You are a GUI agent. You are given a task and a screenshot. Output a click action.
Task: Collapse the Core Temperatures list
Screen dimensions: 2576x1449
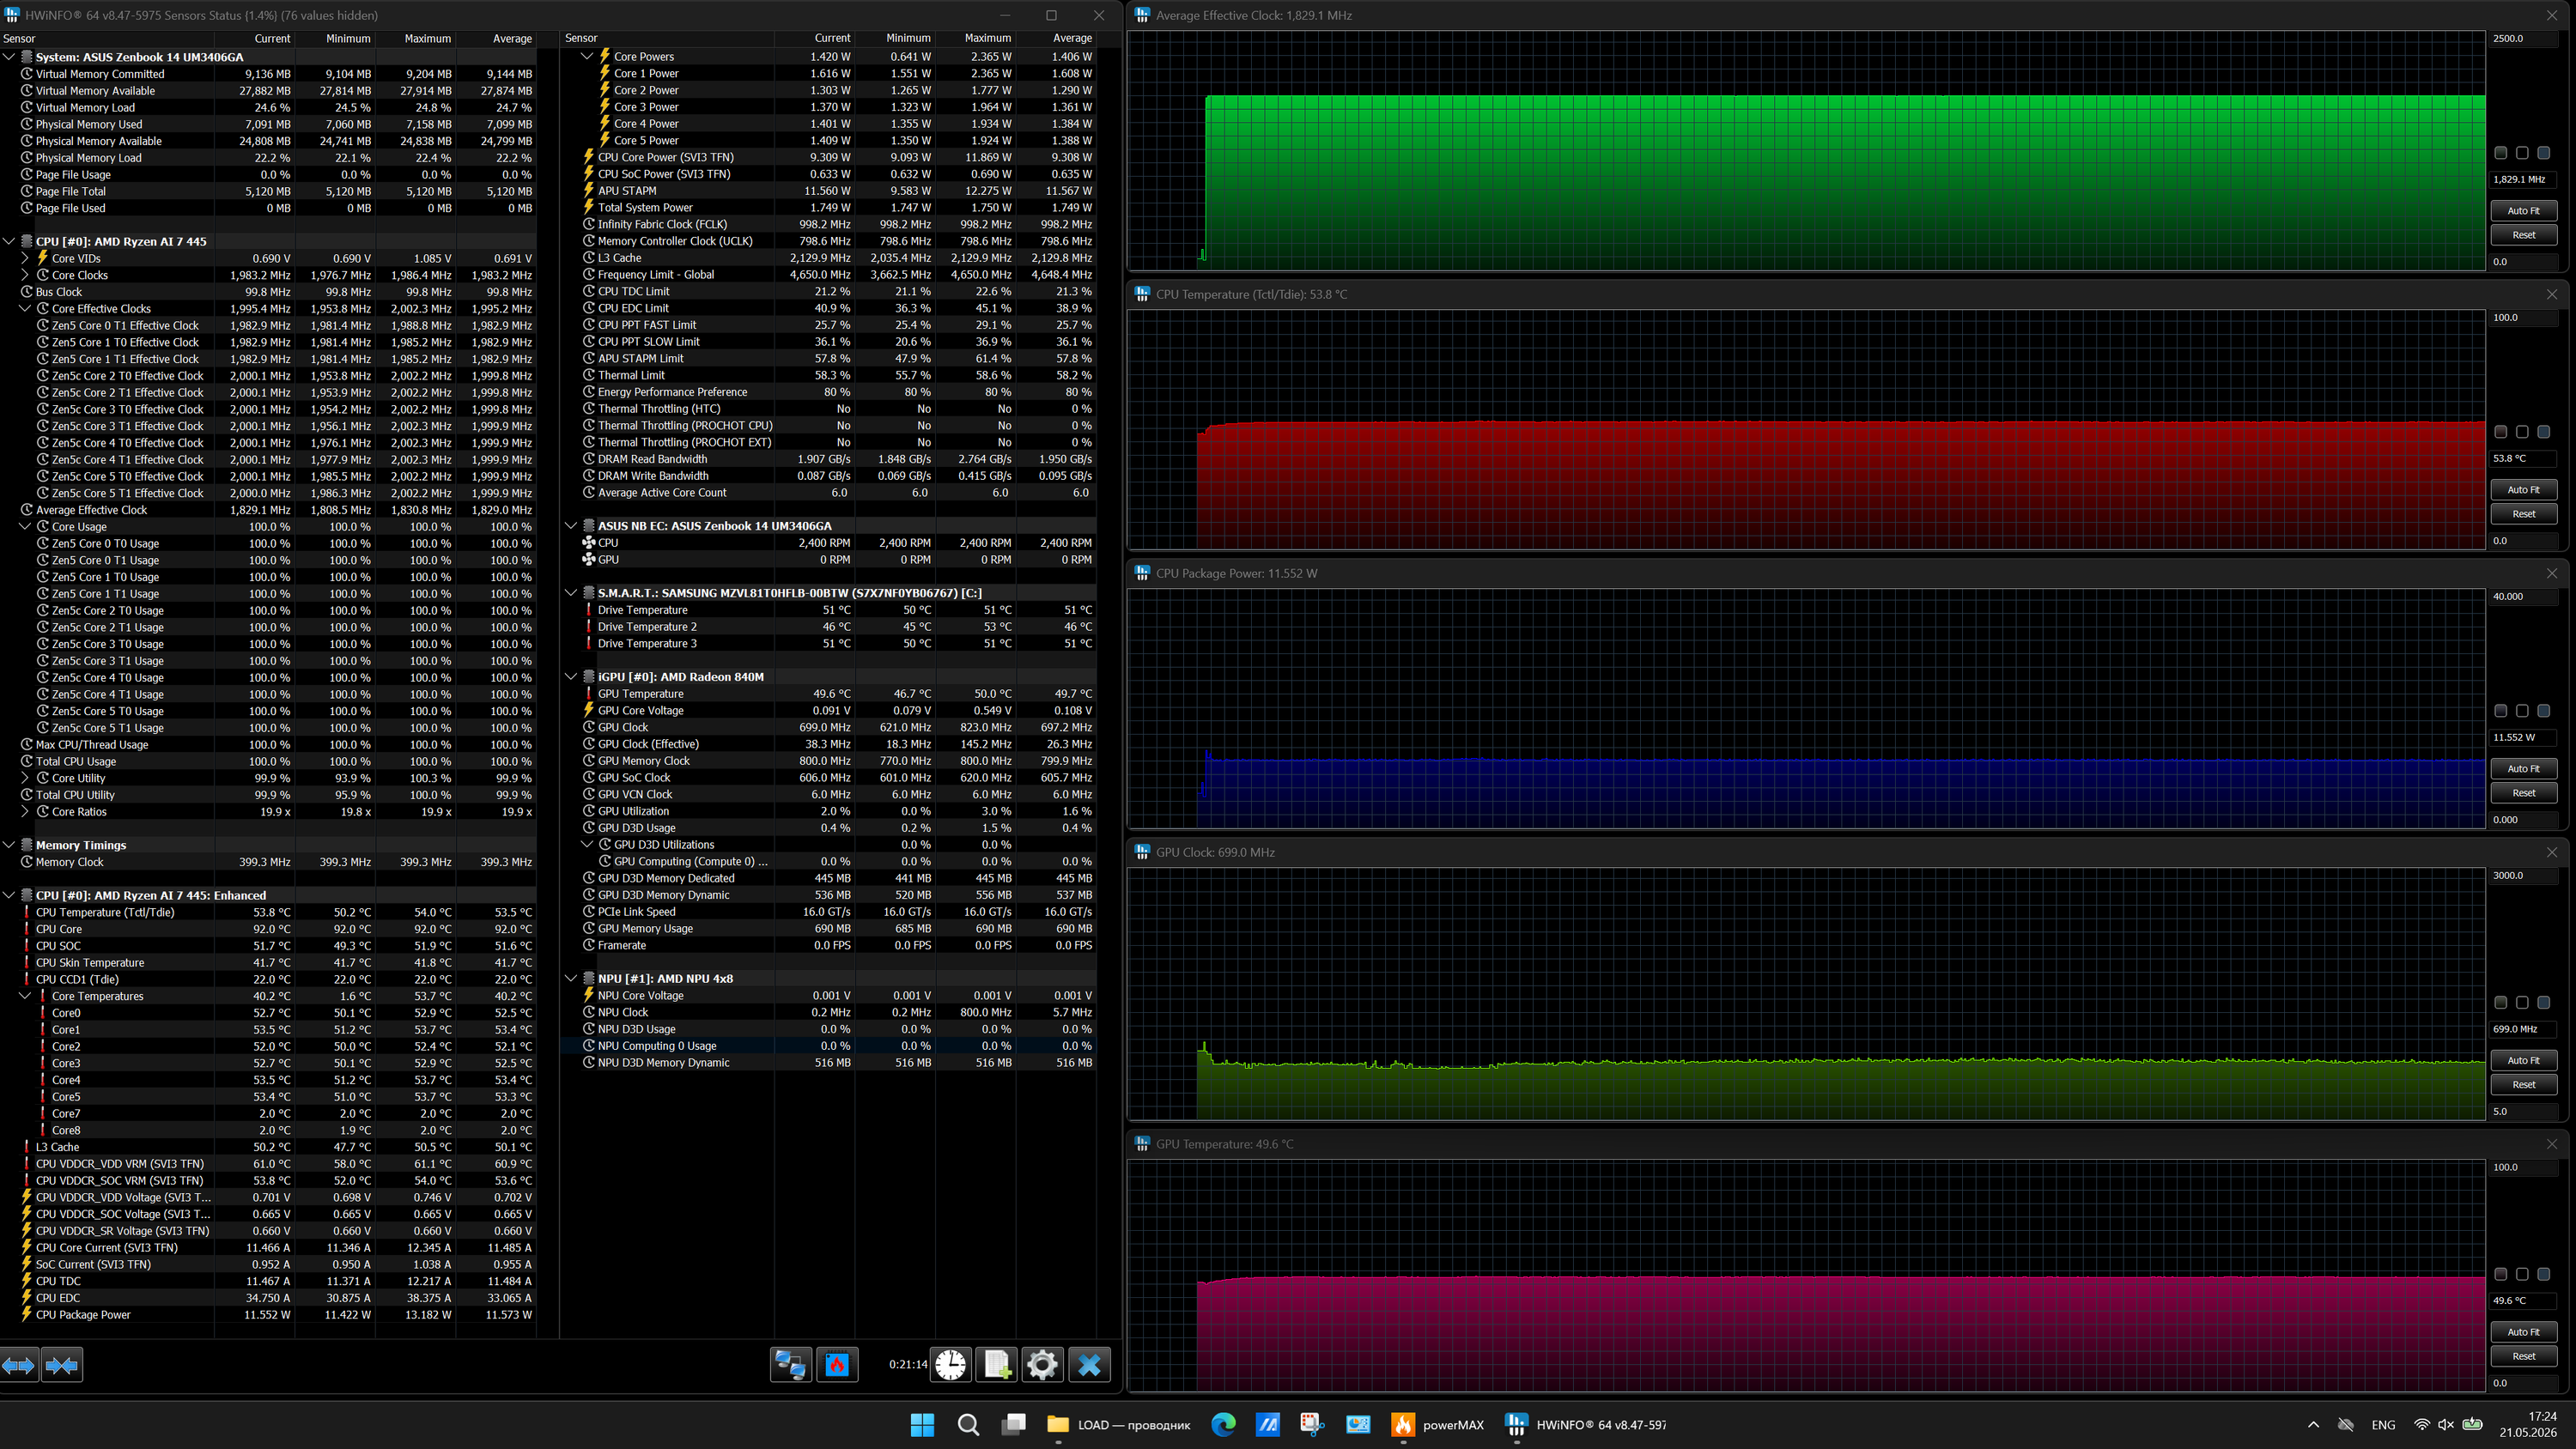(x=25, y=996)
